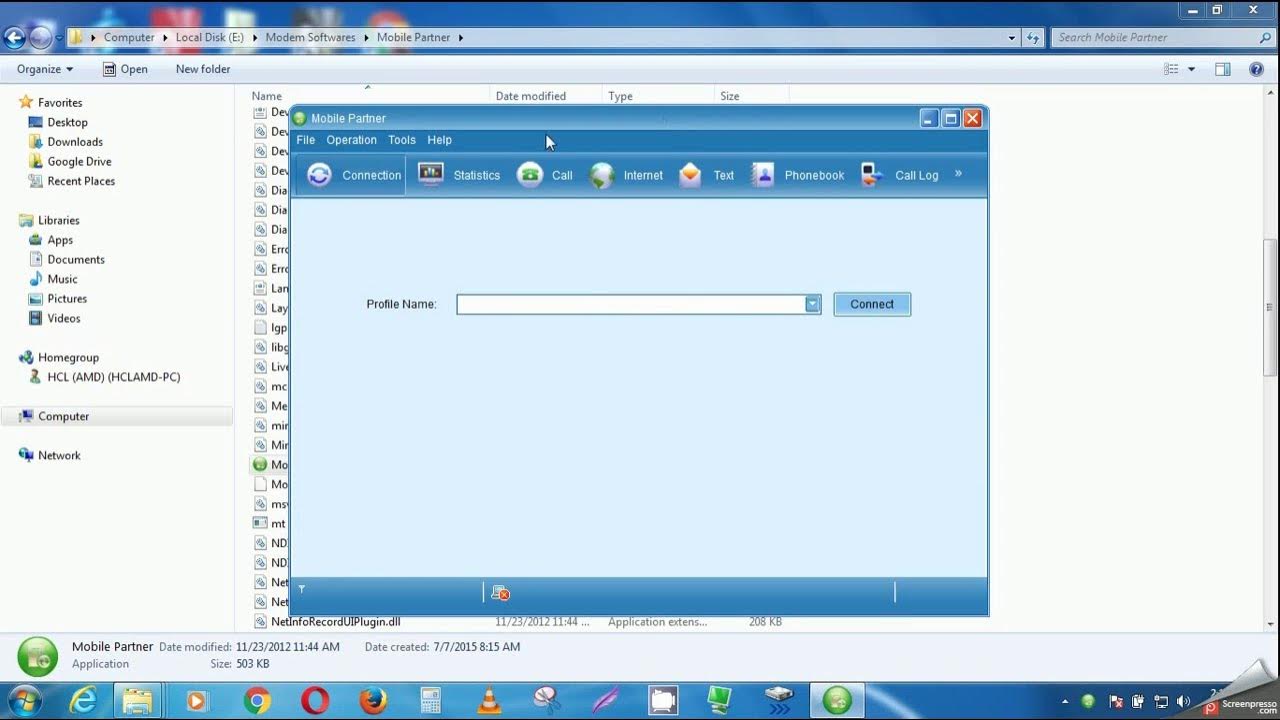Switch to the Text messages tab

[707, 175]
